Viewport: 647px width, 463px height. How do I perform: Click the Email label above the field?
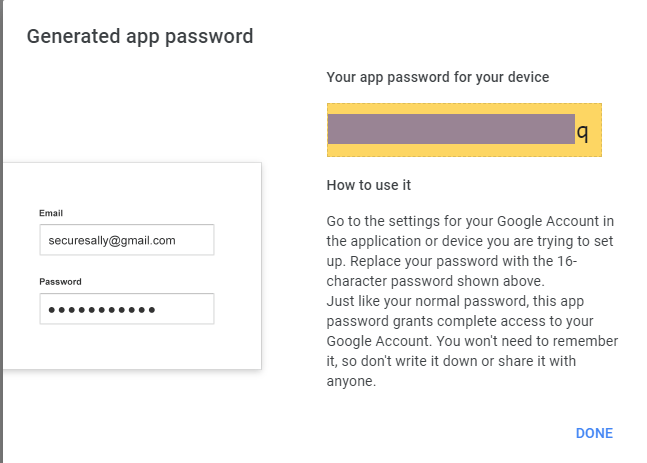51,213
